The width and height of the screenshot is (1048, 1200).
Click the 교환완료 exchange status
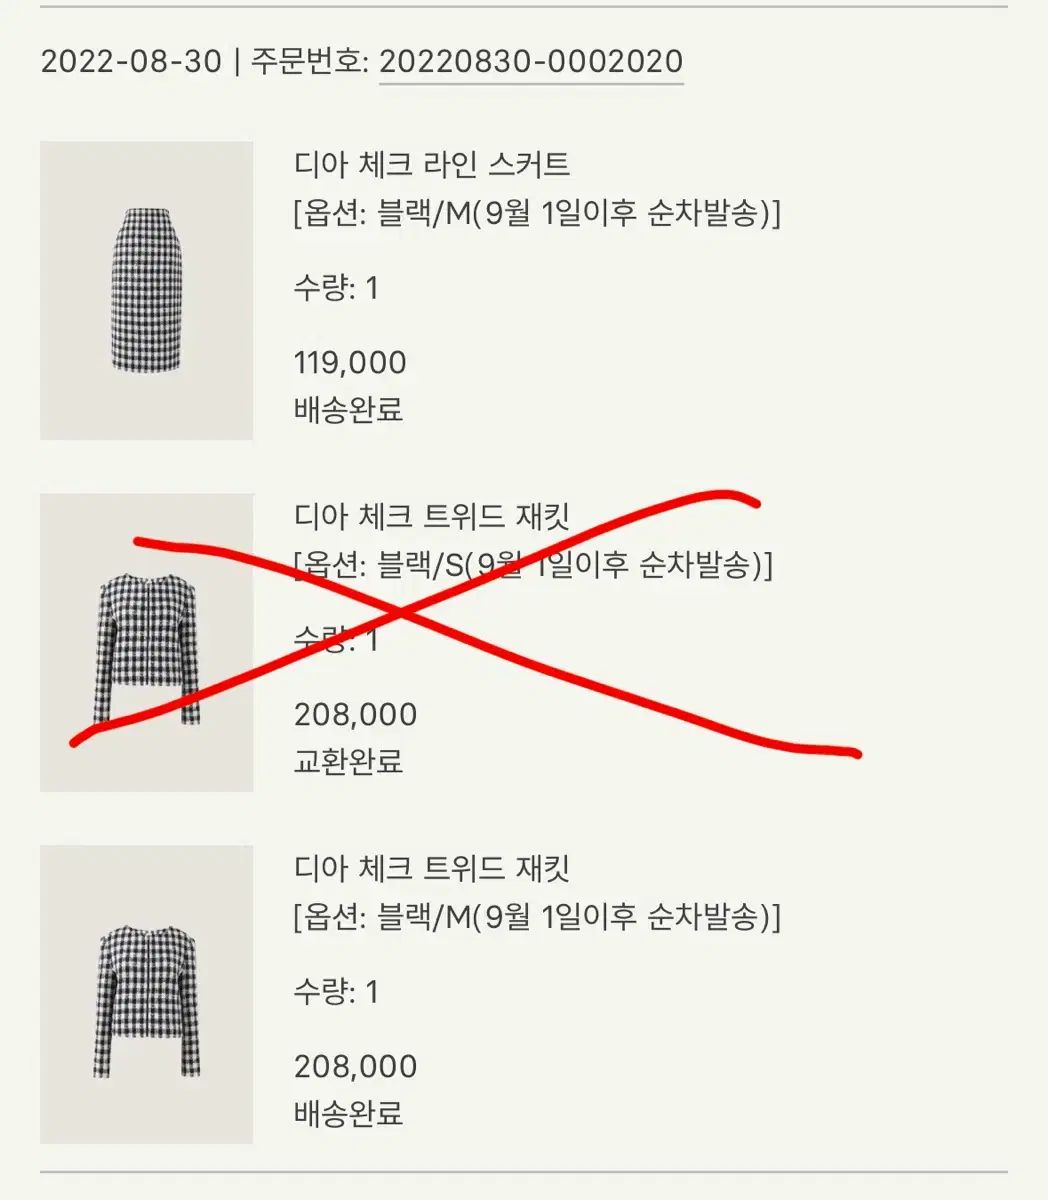tap(348, 761)
